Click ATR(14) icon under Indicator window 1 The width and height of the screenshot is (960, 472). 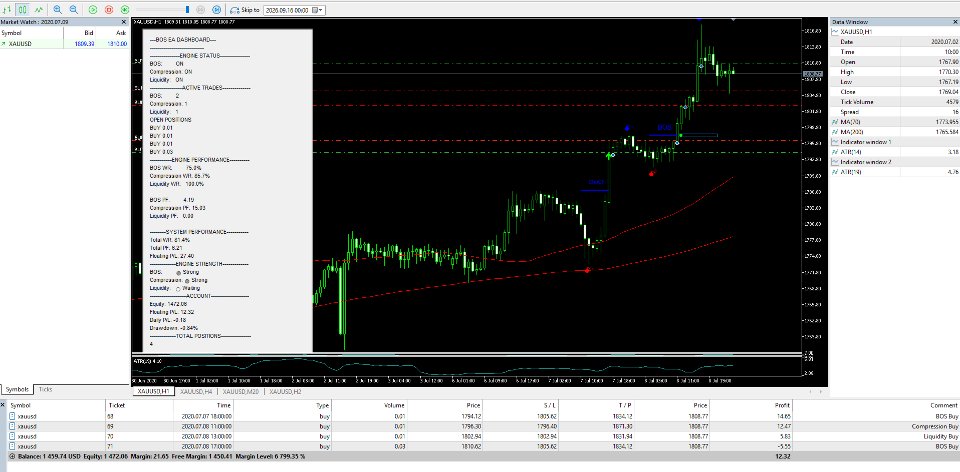tap(836, 152)
